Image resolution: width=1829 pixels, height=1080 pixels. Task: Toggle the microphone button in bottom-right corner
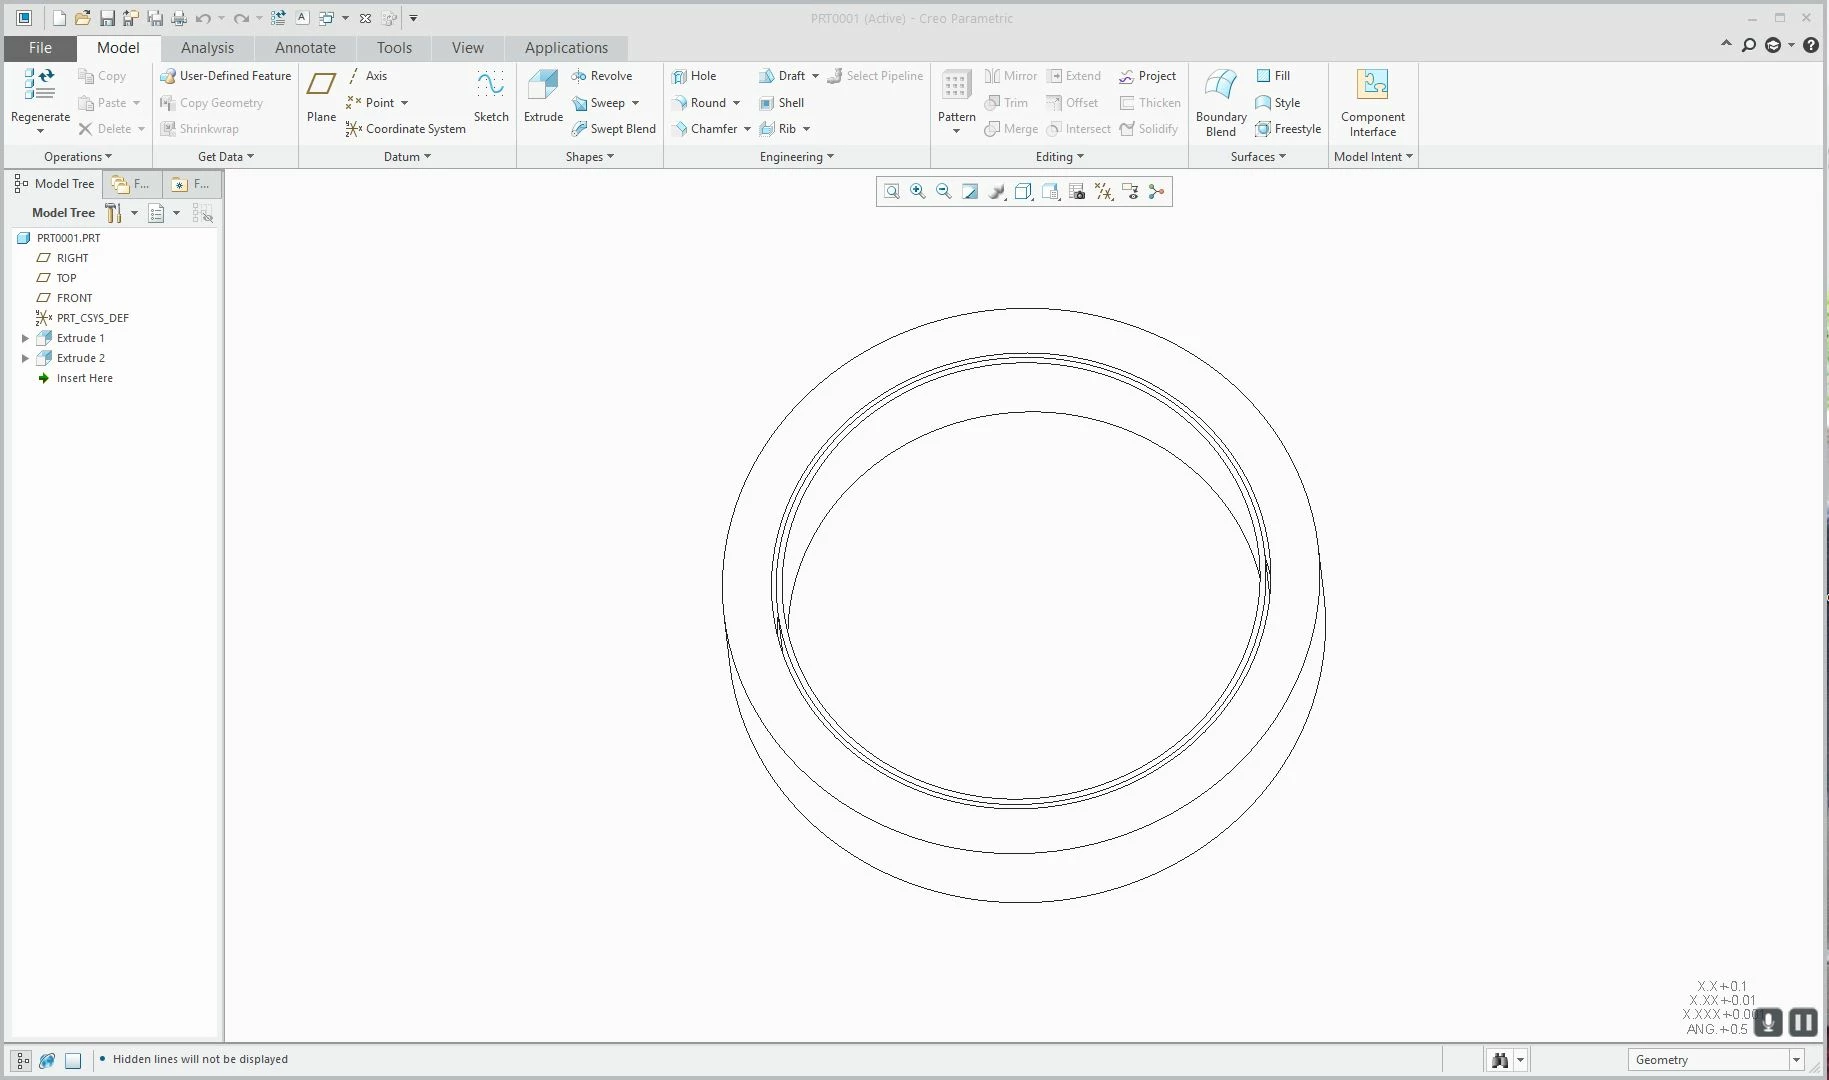[1768, 1022]
